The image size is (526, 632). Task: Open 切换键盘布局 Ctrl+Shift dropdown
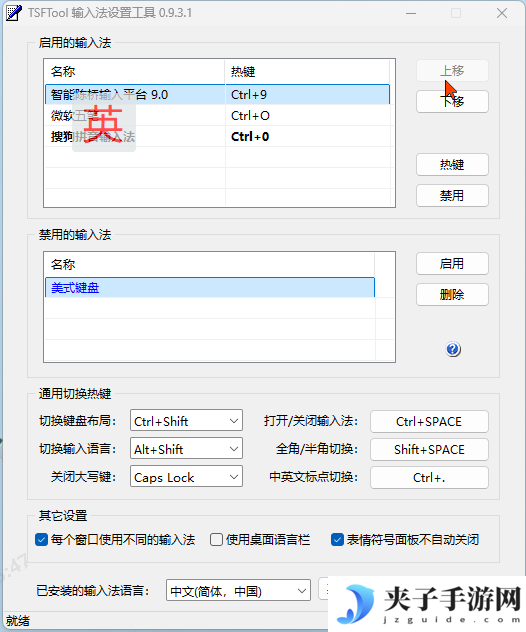click(186, 421)
